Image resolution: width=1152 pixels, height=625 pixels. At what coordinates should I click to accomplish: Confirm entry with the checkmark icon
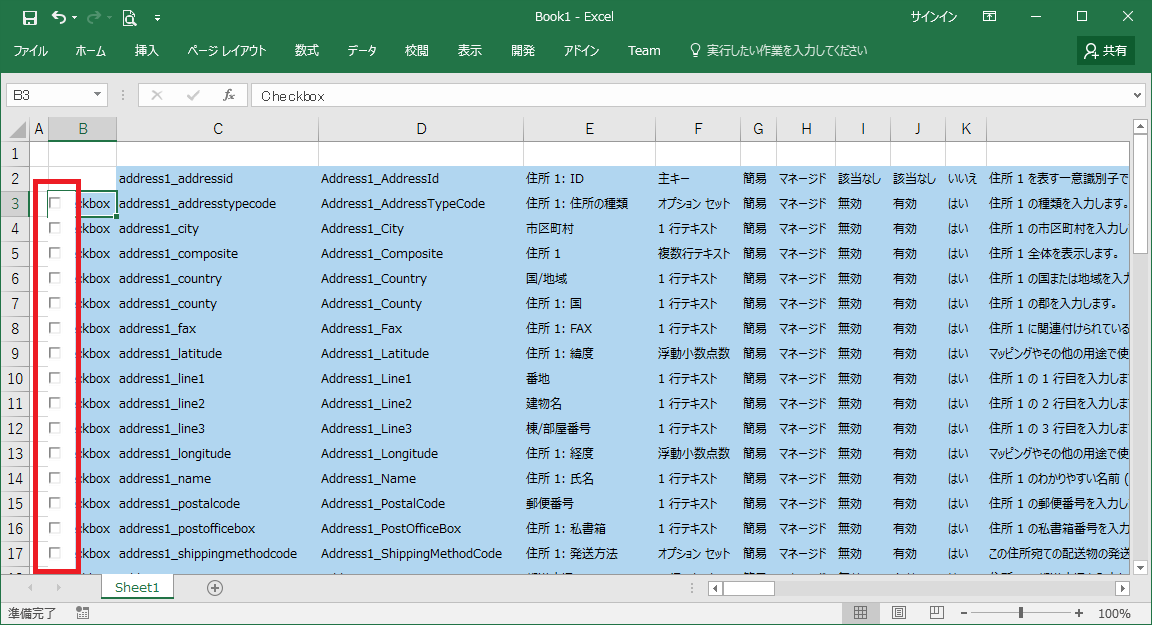(x=193, y=95)
